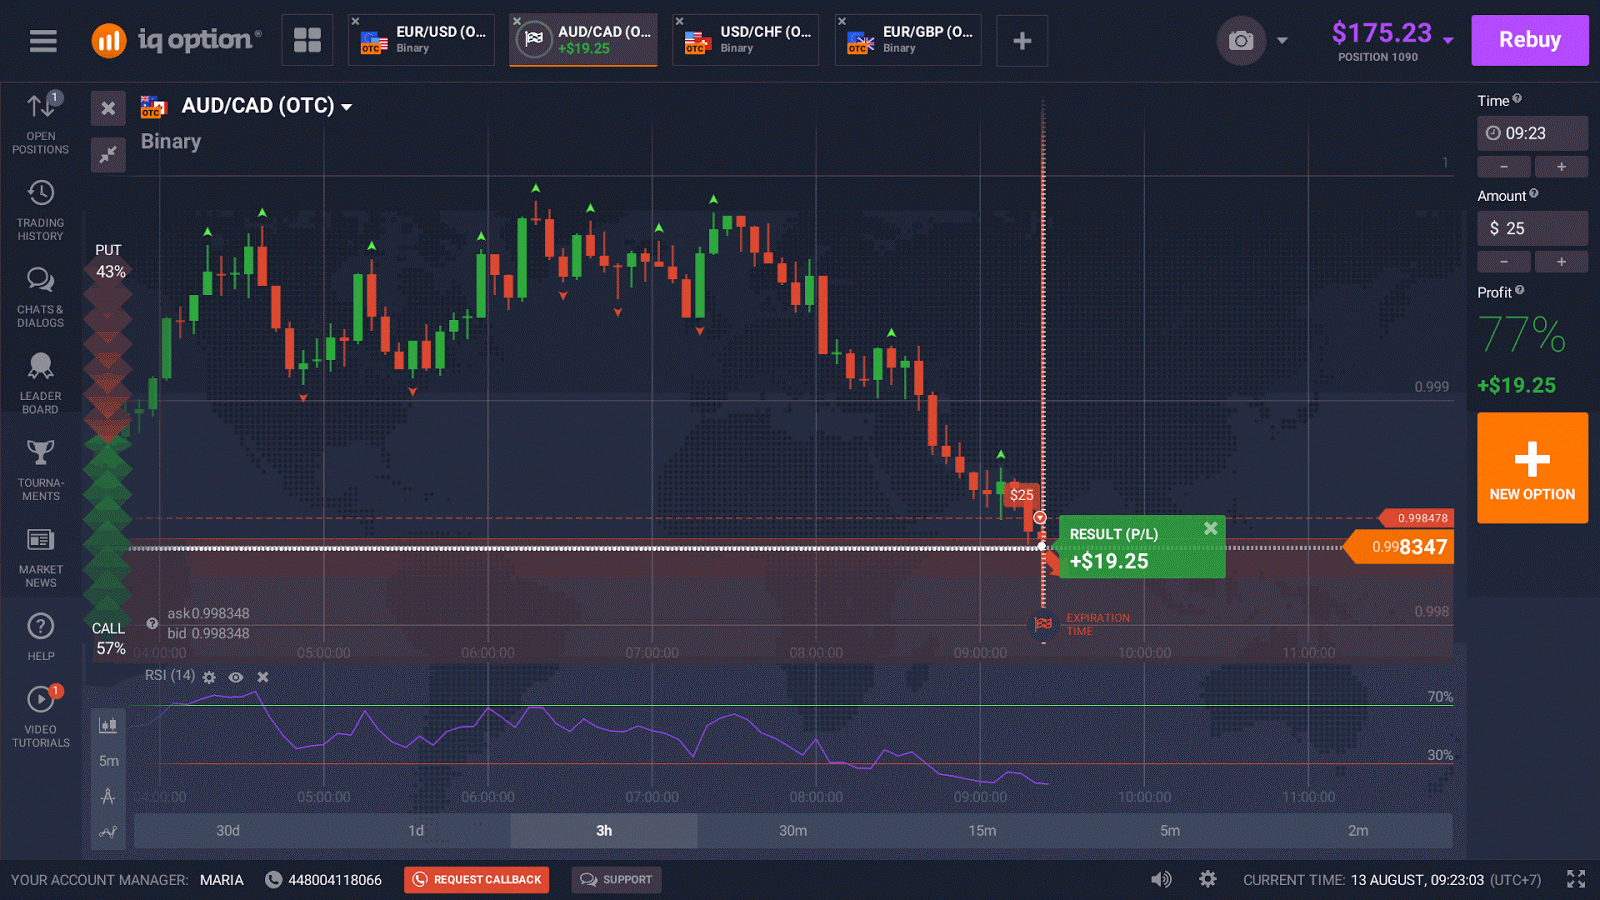Click the expiration time flag marker
The image size is (1600, 900).
(x=1043, y=623)
